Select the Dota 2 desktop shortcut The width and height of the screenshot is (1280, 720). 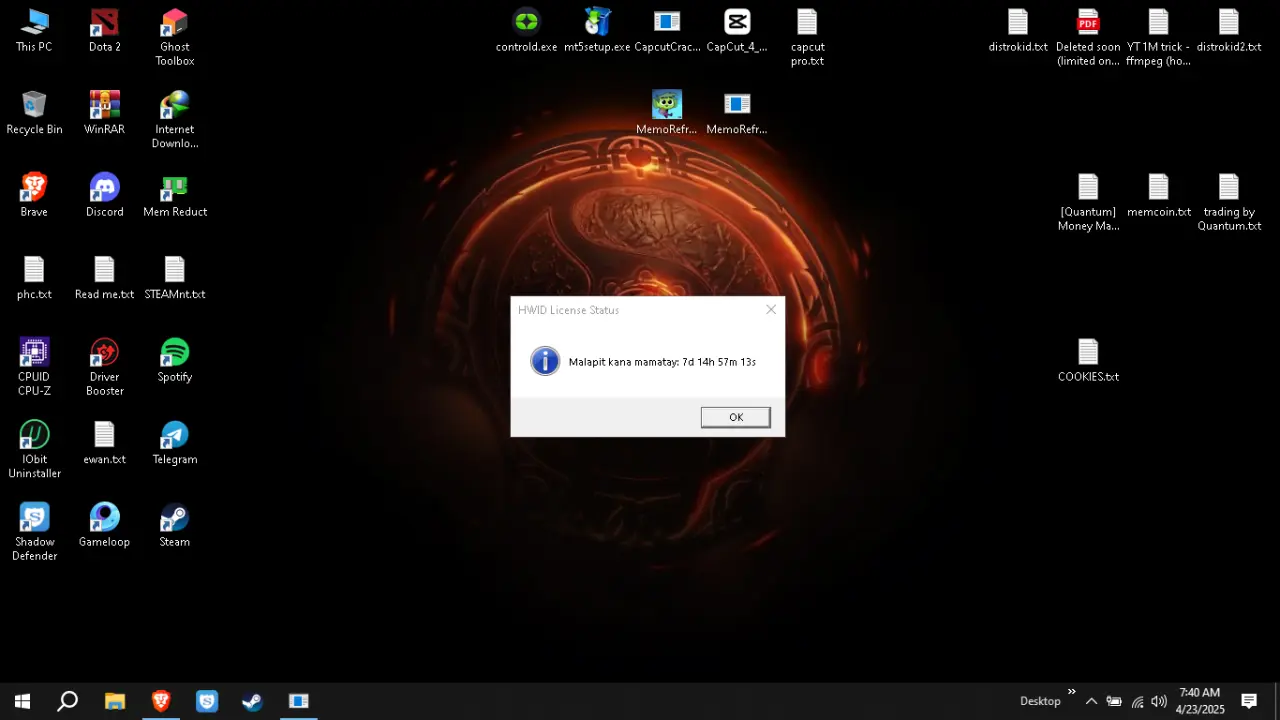click(x=104, y=31)
